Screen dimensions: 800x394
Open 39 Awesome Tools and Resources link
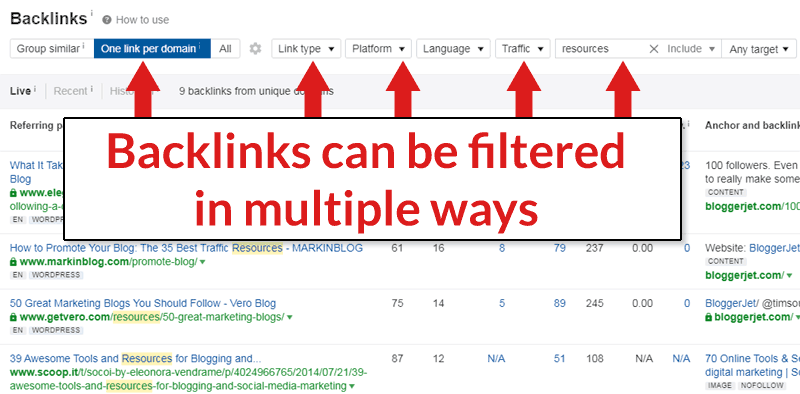135,358
